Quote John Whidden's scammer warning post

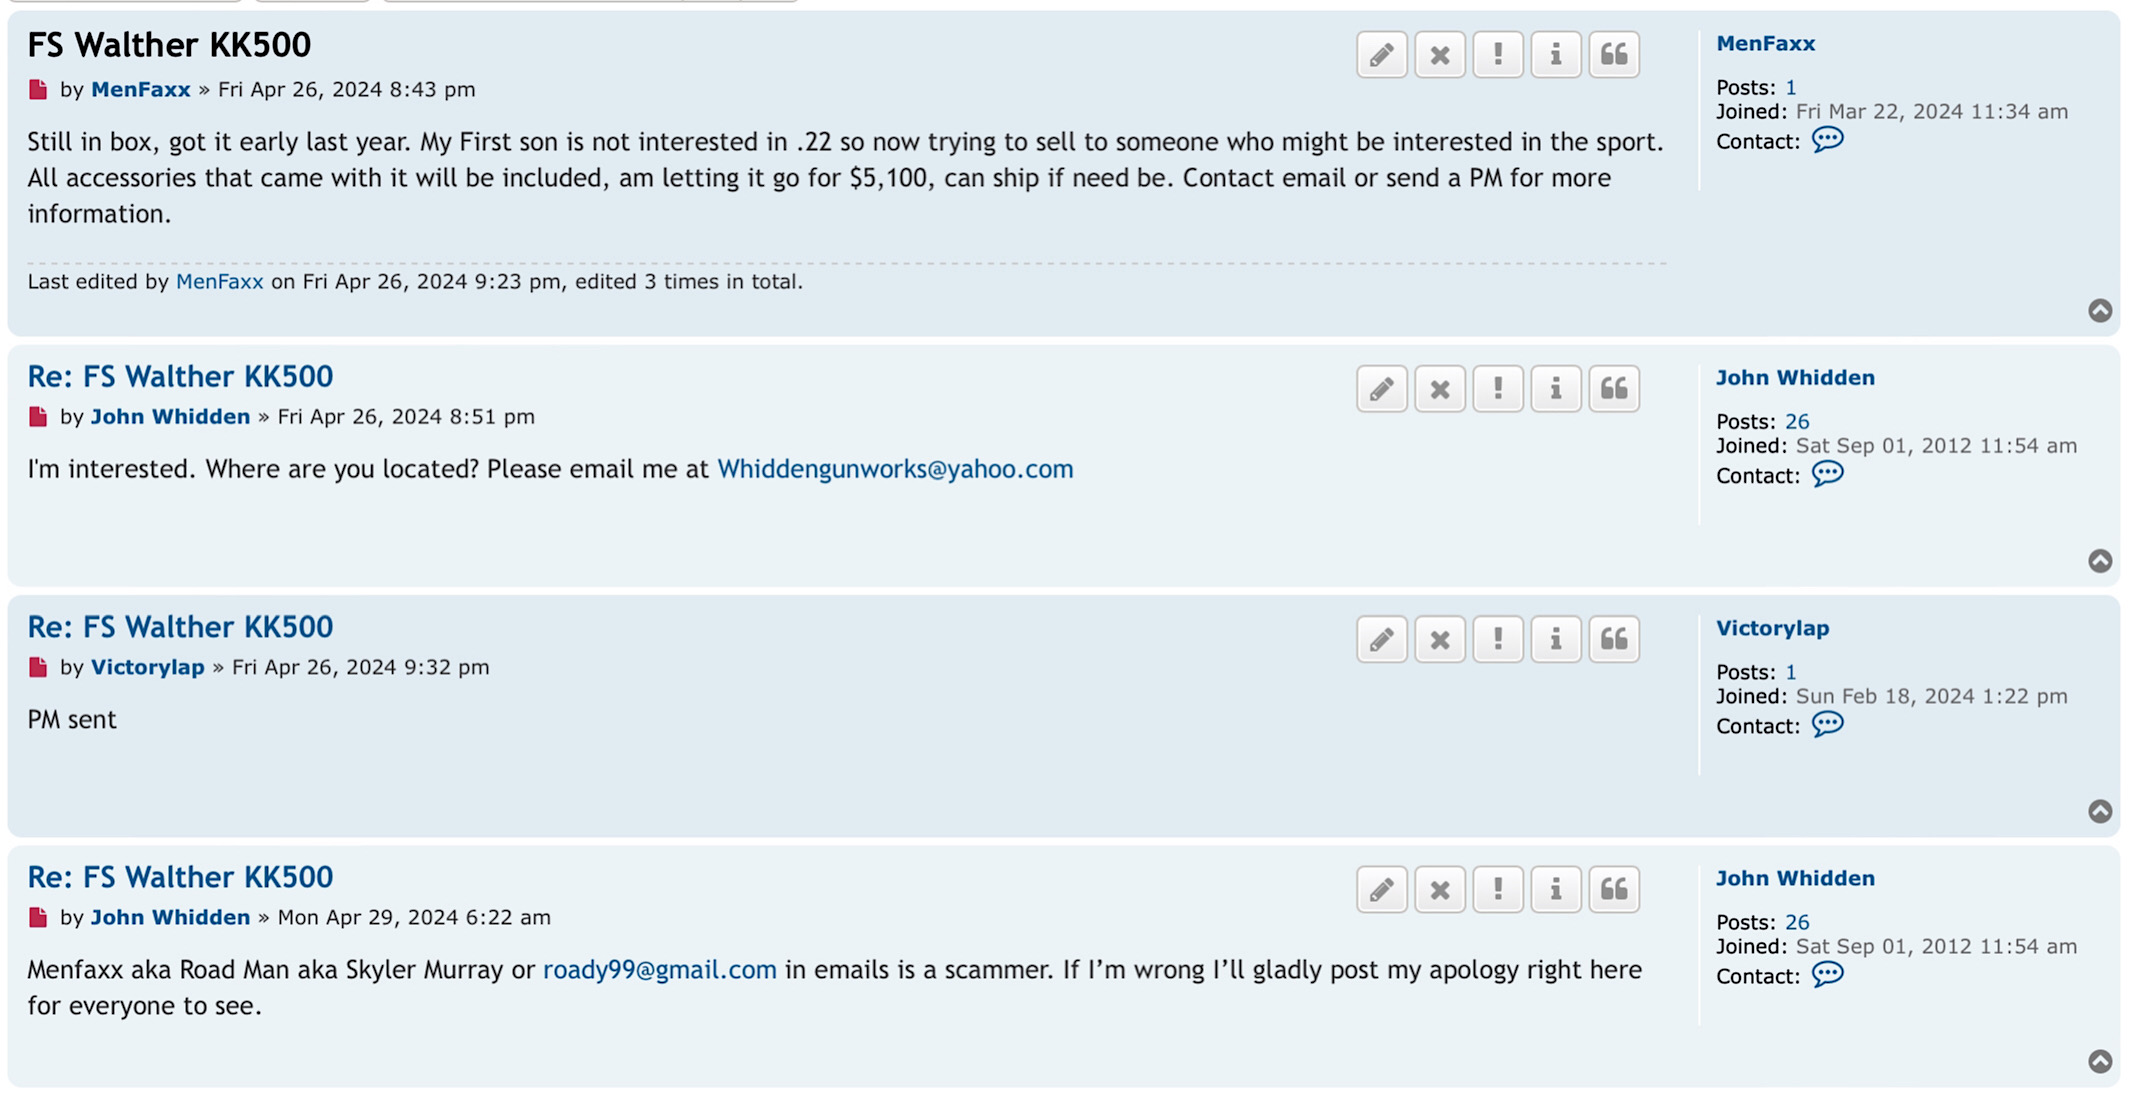point(1613,889)
